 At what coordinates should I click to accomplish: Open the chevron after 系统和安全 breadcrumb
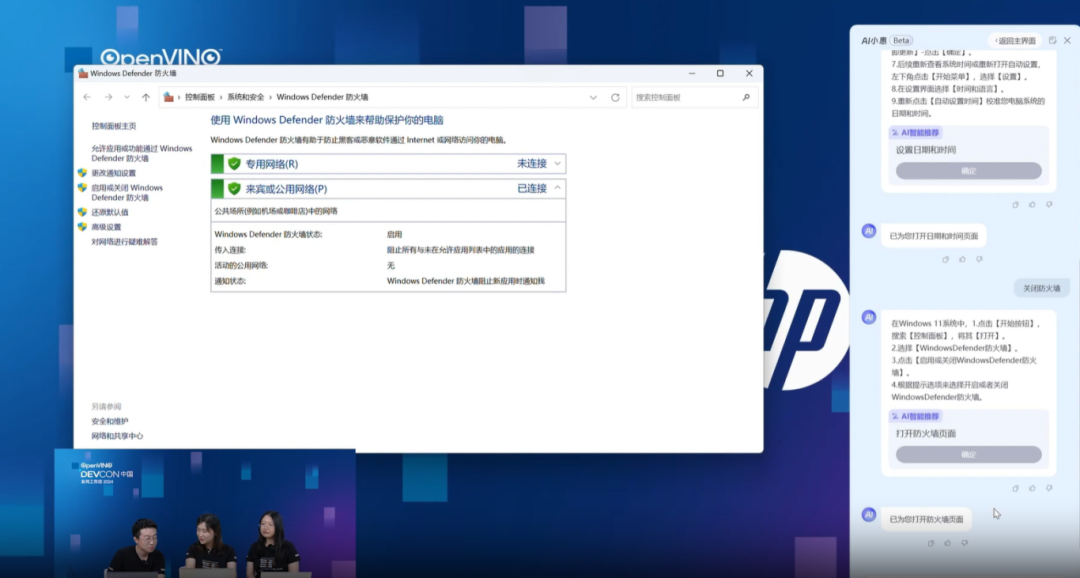pos(270,97)
